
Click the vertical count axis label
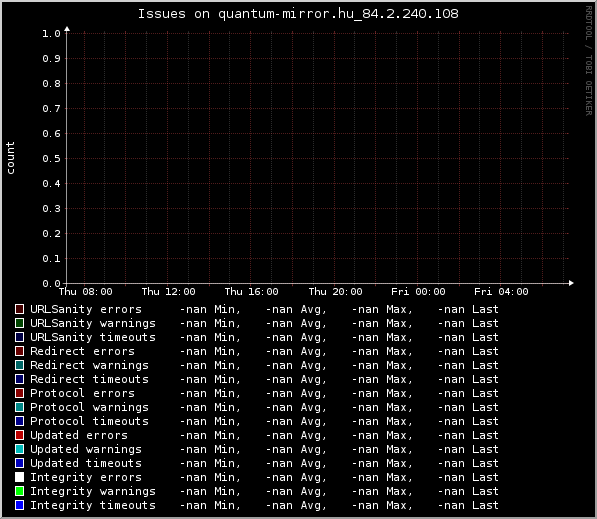(x=10, y=158)
